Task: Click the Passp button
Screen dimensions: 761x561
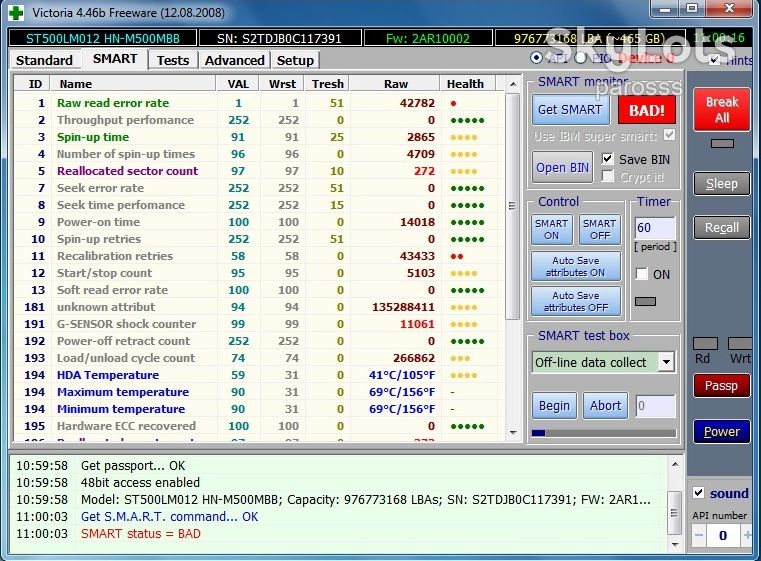Action: click(x=721, y=386)
